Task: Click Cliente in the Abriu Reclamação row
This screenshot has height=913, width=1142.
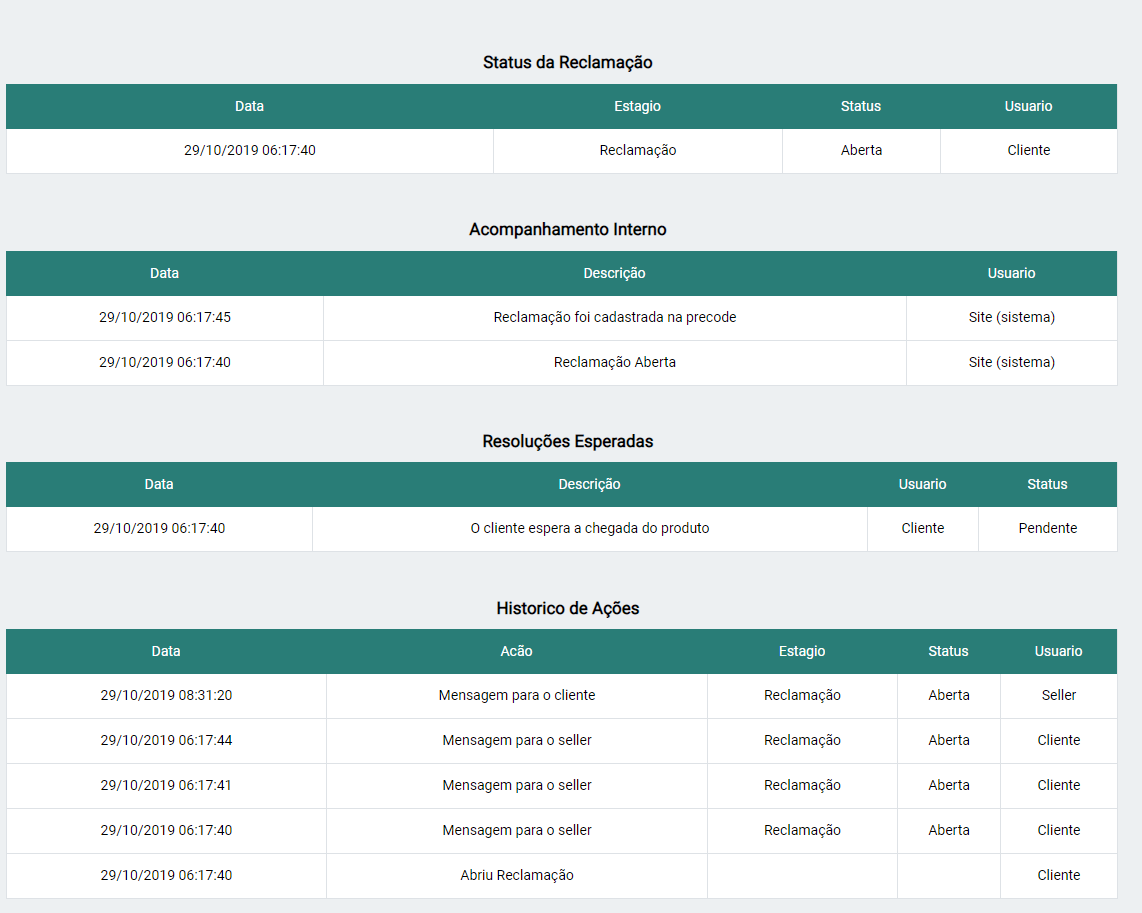Action: click(1058, 876)
